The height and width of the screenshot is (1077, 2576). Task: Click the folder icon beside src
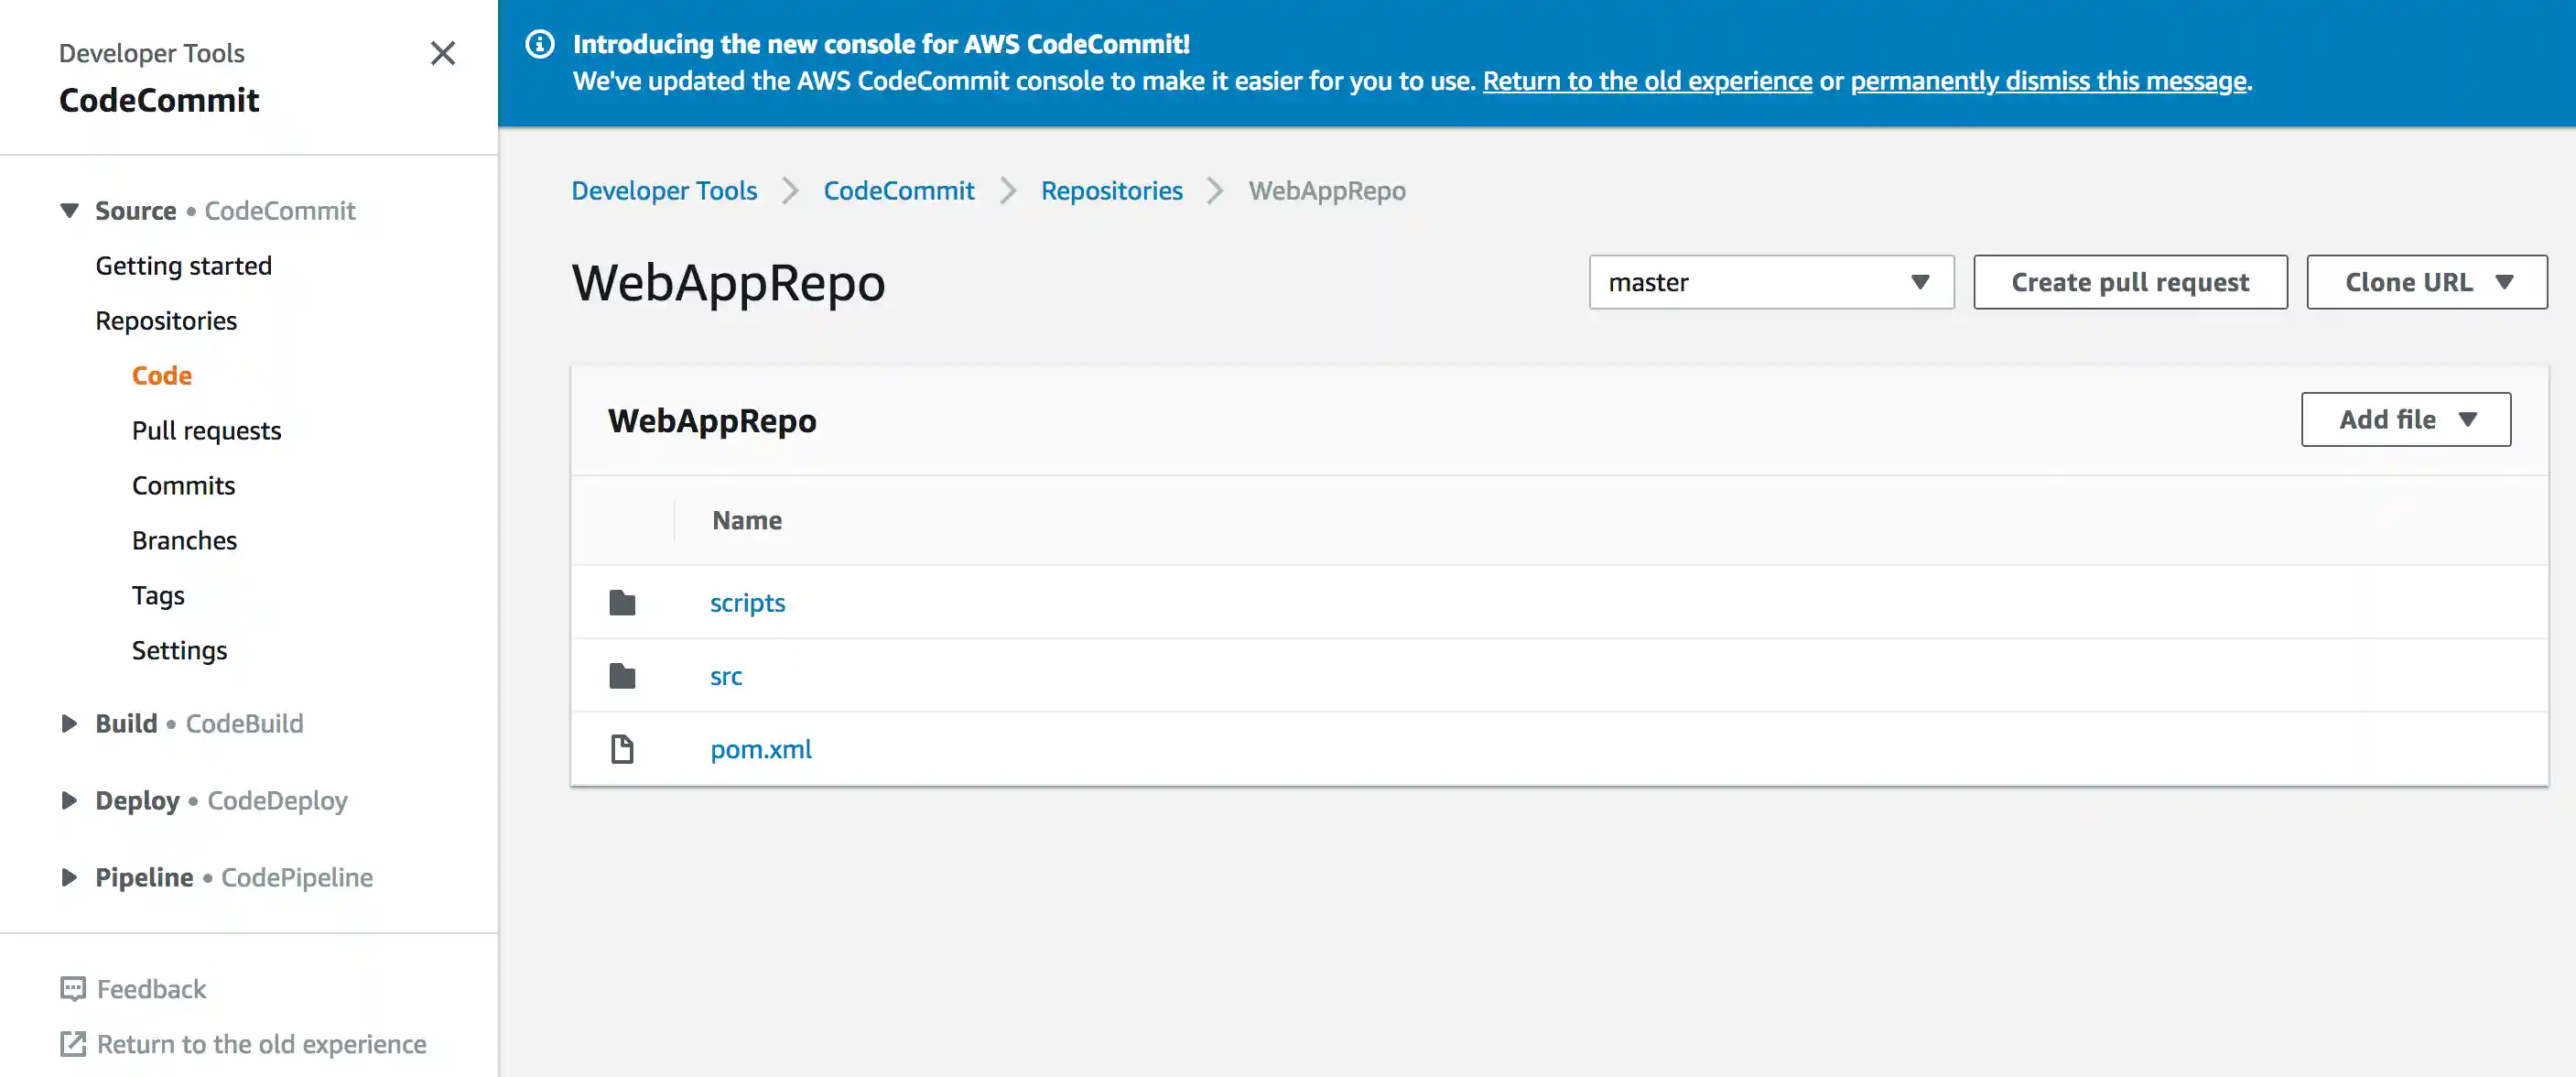click(x=622, y=675)
